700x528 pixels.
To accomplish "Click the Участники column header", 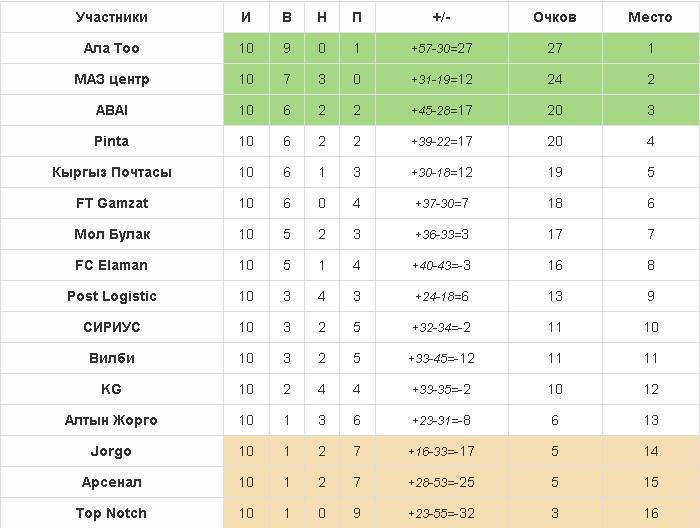I will point(111,17).
